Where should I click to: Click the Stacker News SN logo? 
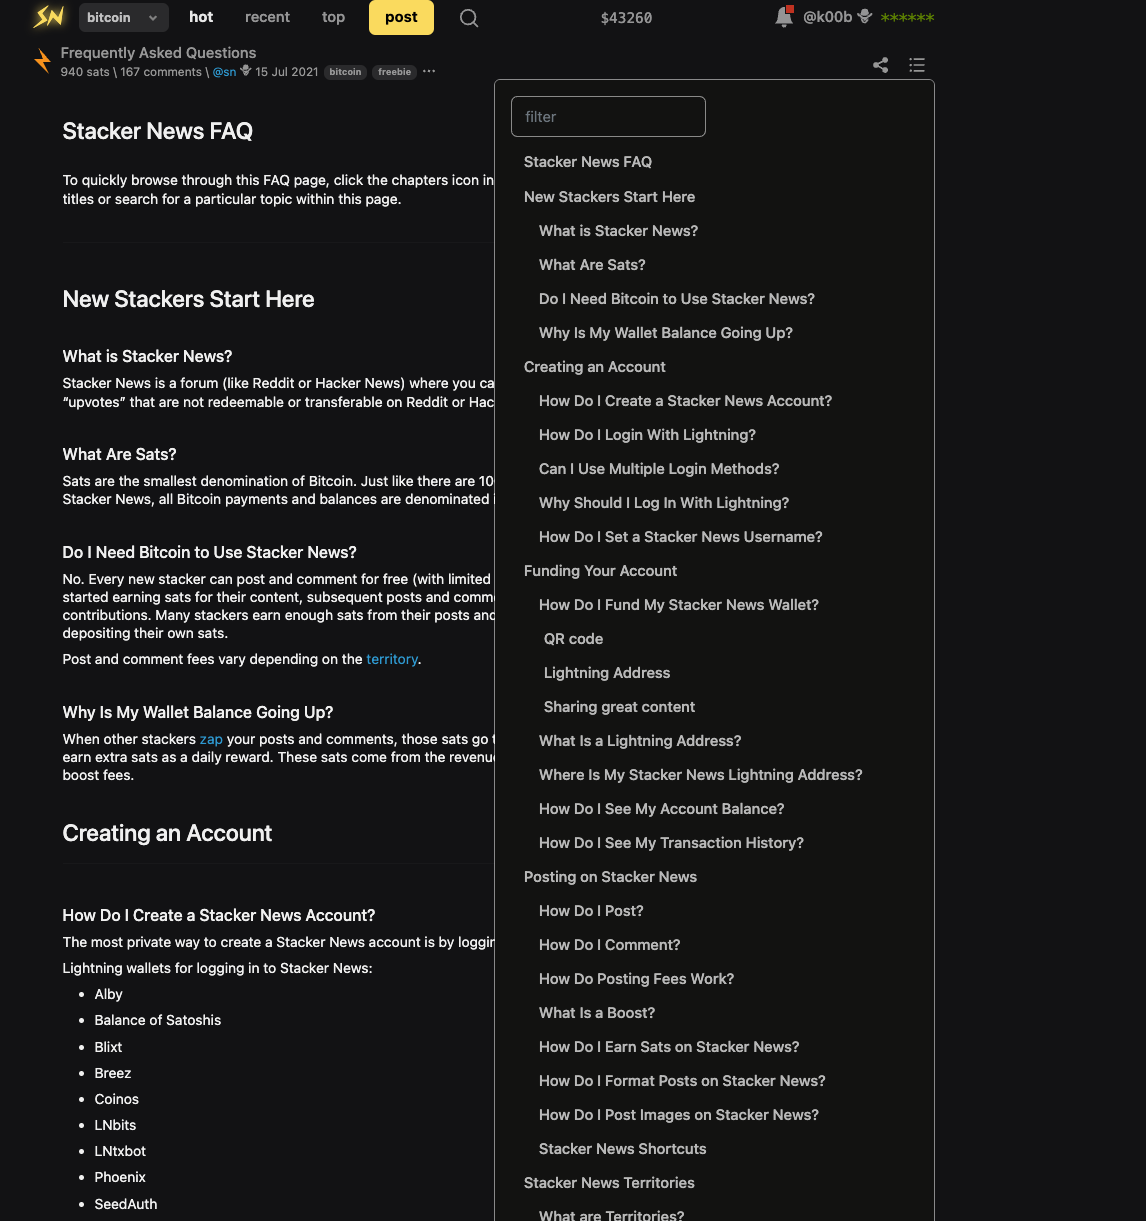(x=48, y=17)
